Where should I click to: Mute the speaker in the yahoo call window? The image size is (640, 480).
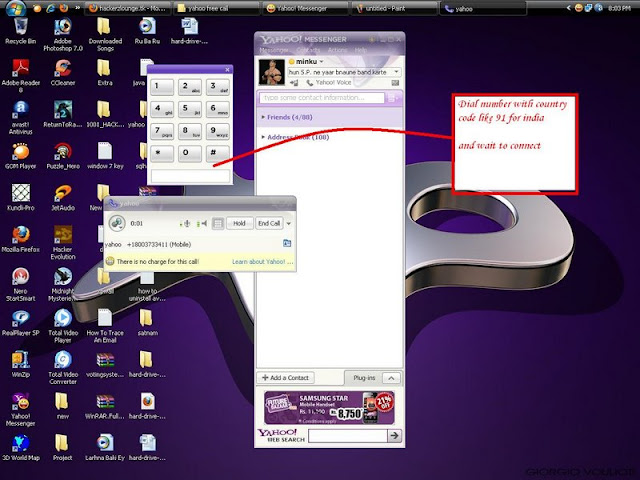202,223
